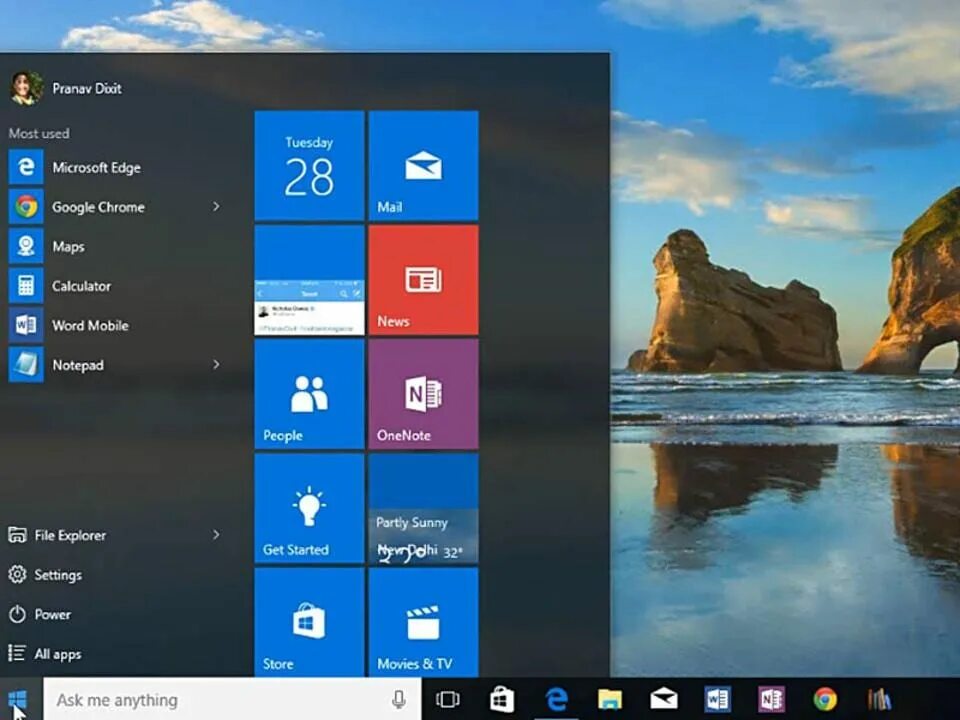This screenshot has width=960, height=720.
Task: Open the Twitter live tile thumbnail
Action: [309, 280]
